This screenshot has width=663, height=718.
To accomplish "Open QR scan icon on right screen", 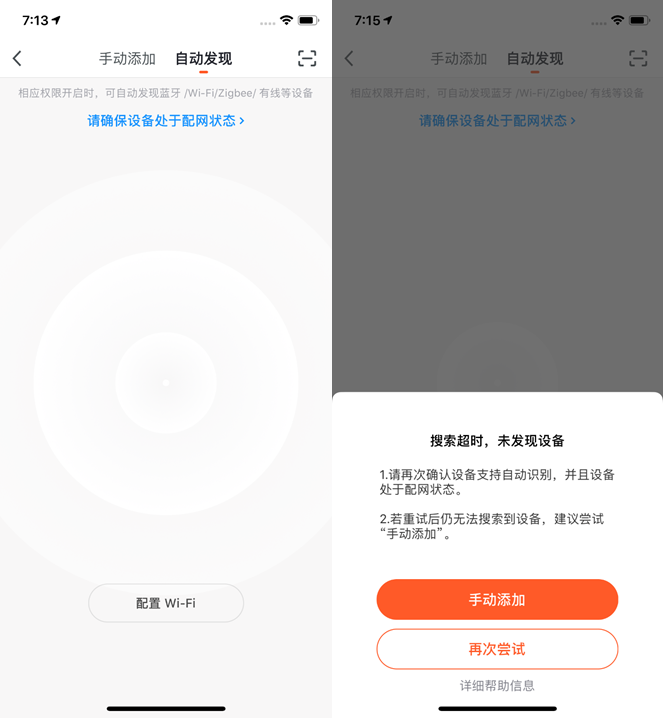I will (638, 59).
